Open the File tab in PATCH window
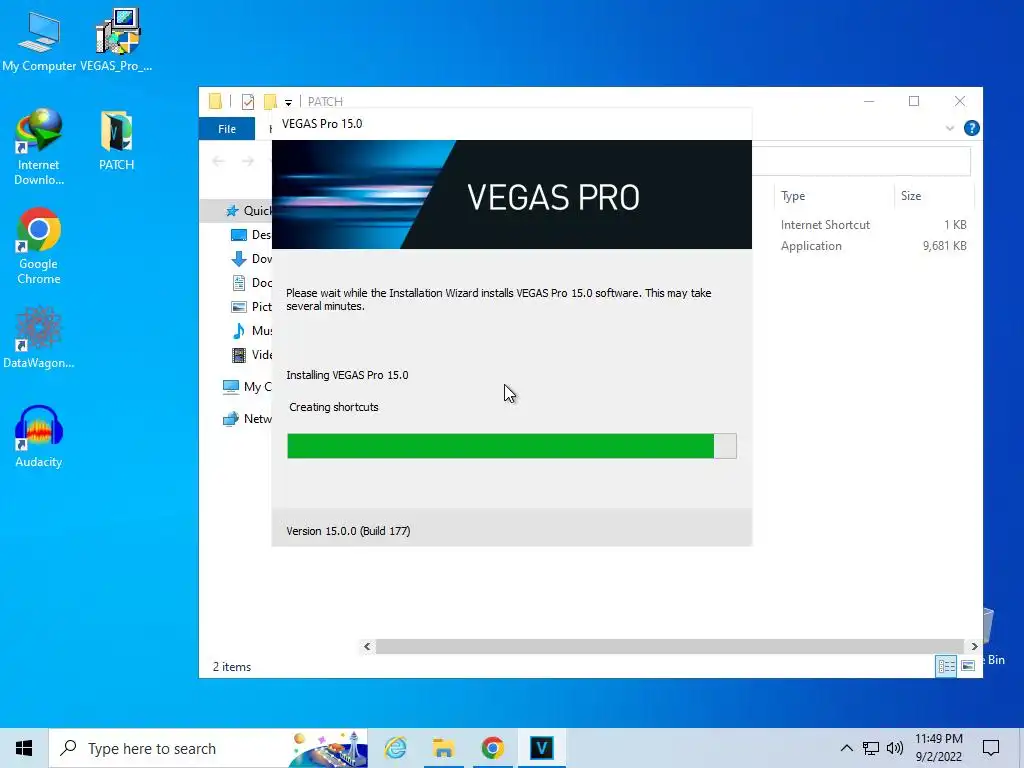This screenshot has height=768, width=1024. 227,129
